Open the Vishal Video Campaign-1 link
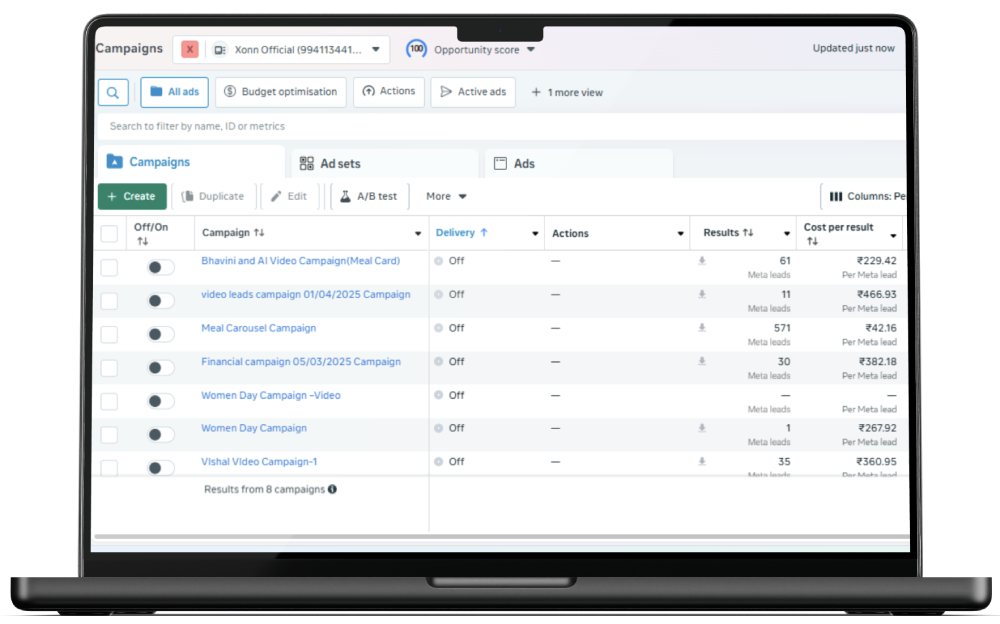The height and width of the screenshot is (624, 1000). 259,462
